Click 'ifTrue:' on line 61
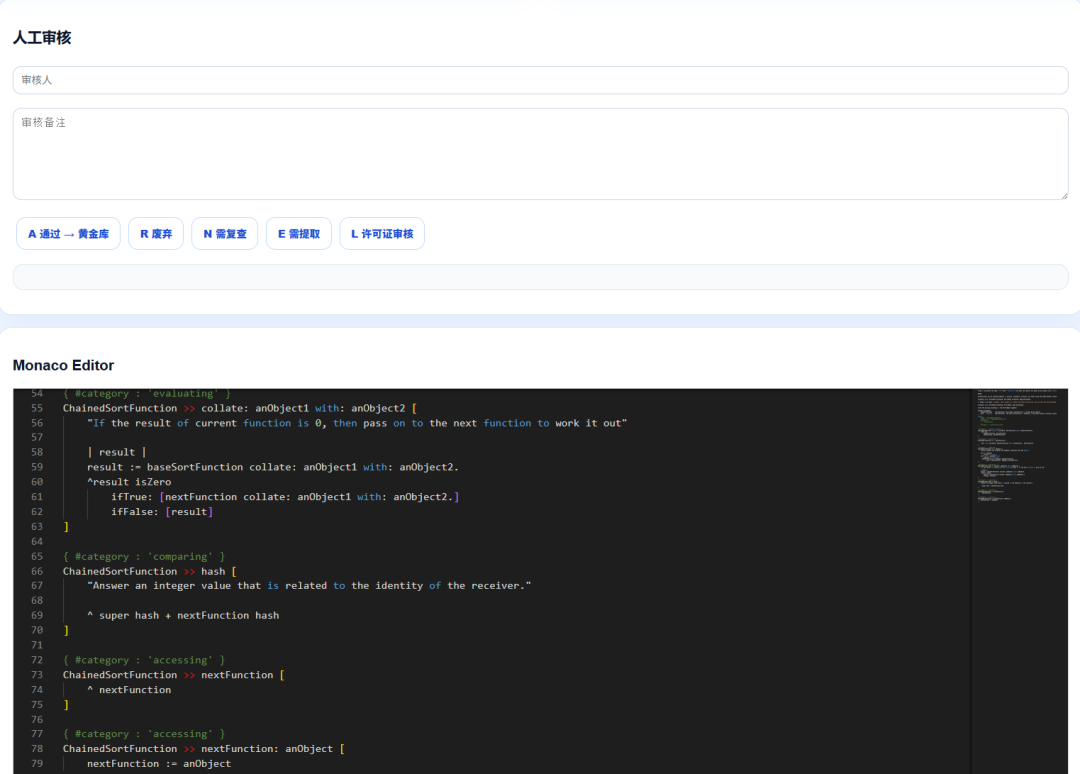This screenshot has width=1080, height=774. [x=132, y=496]
